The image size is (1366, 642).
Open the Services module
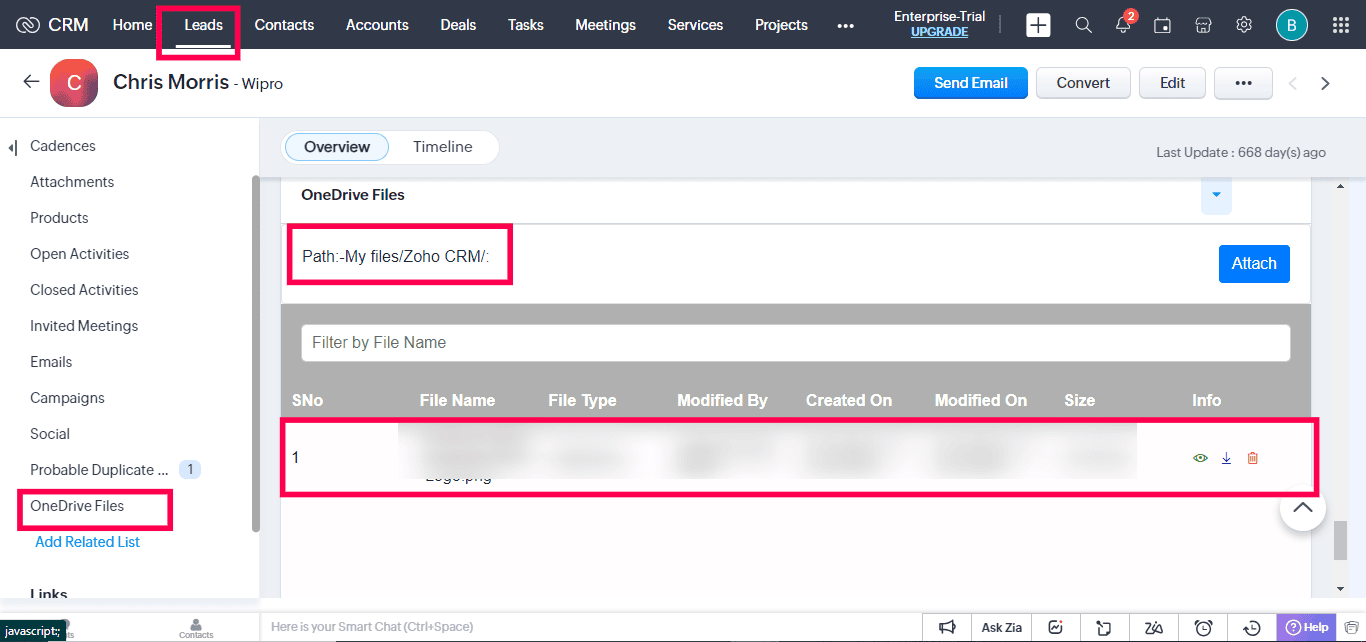click(x=695, y=25)
